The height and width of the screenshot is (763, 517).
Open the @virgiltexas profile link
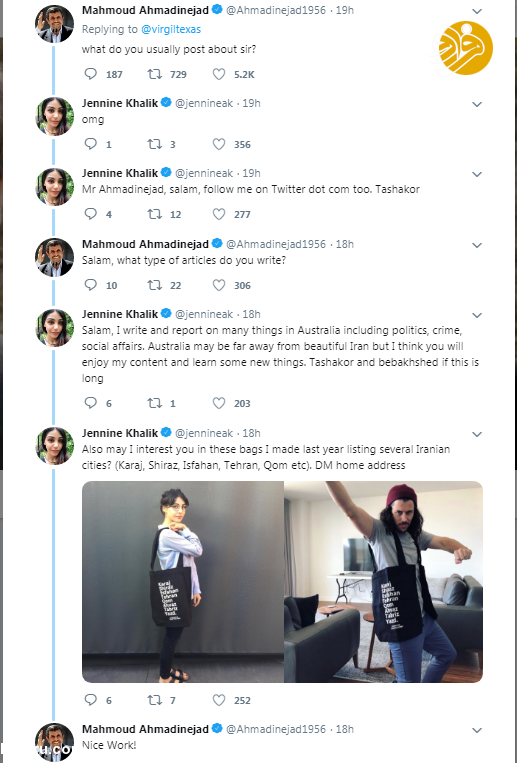[171, 29]
